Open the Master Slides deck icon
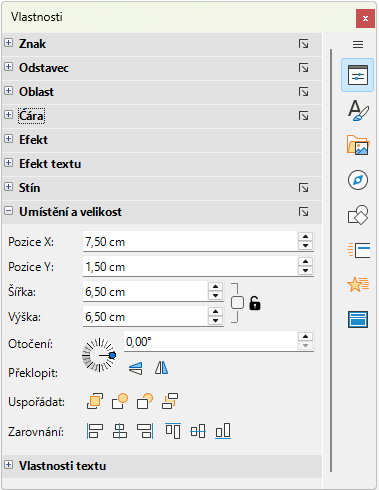The width and height of the screenshot is (379, 490). click(358, 319)
